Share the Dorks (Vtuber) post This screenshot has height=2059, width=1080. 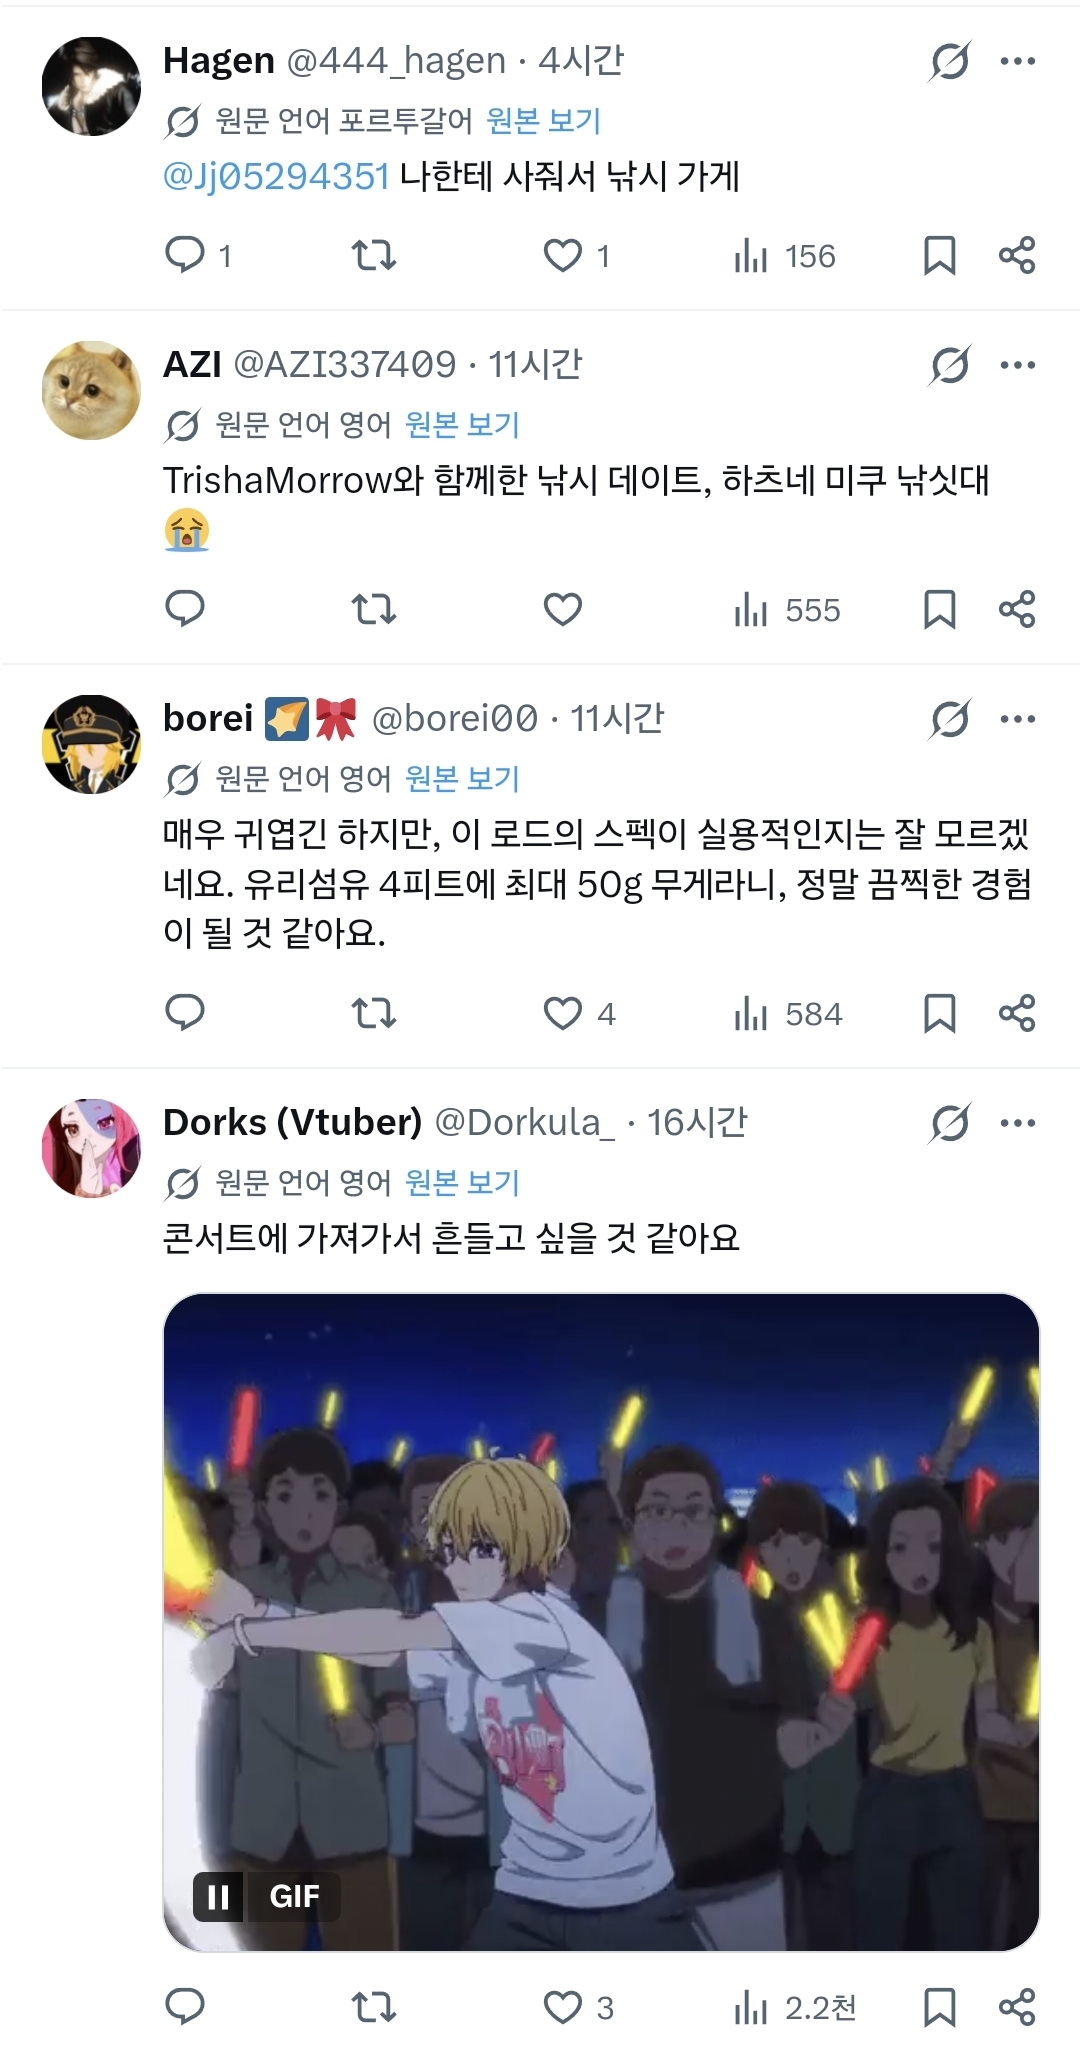click(x=1017, y=2007)
